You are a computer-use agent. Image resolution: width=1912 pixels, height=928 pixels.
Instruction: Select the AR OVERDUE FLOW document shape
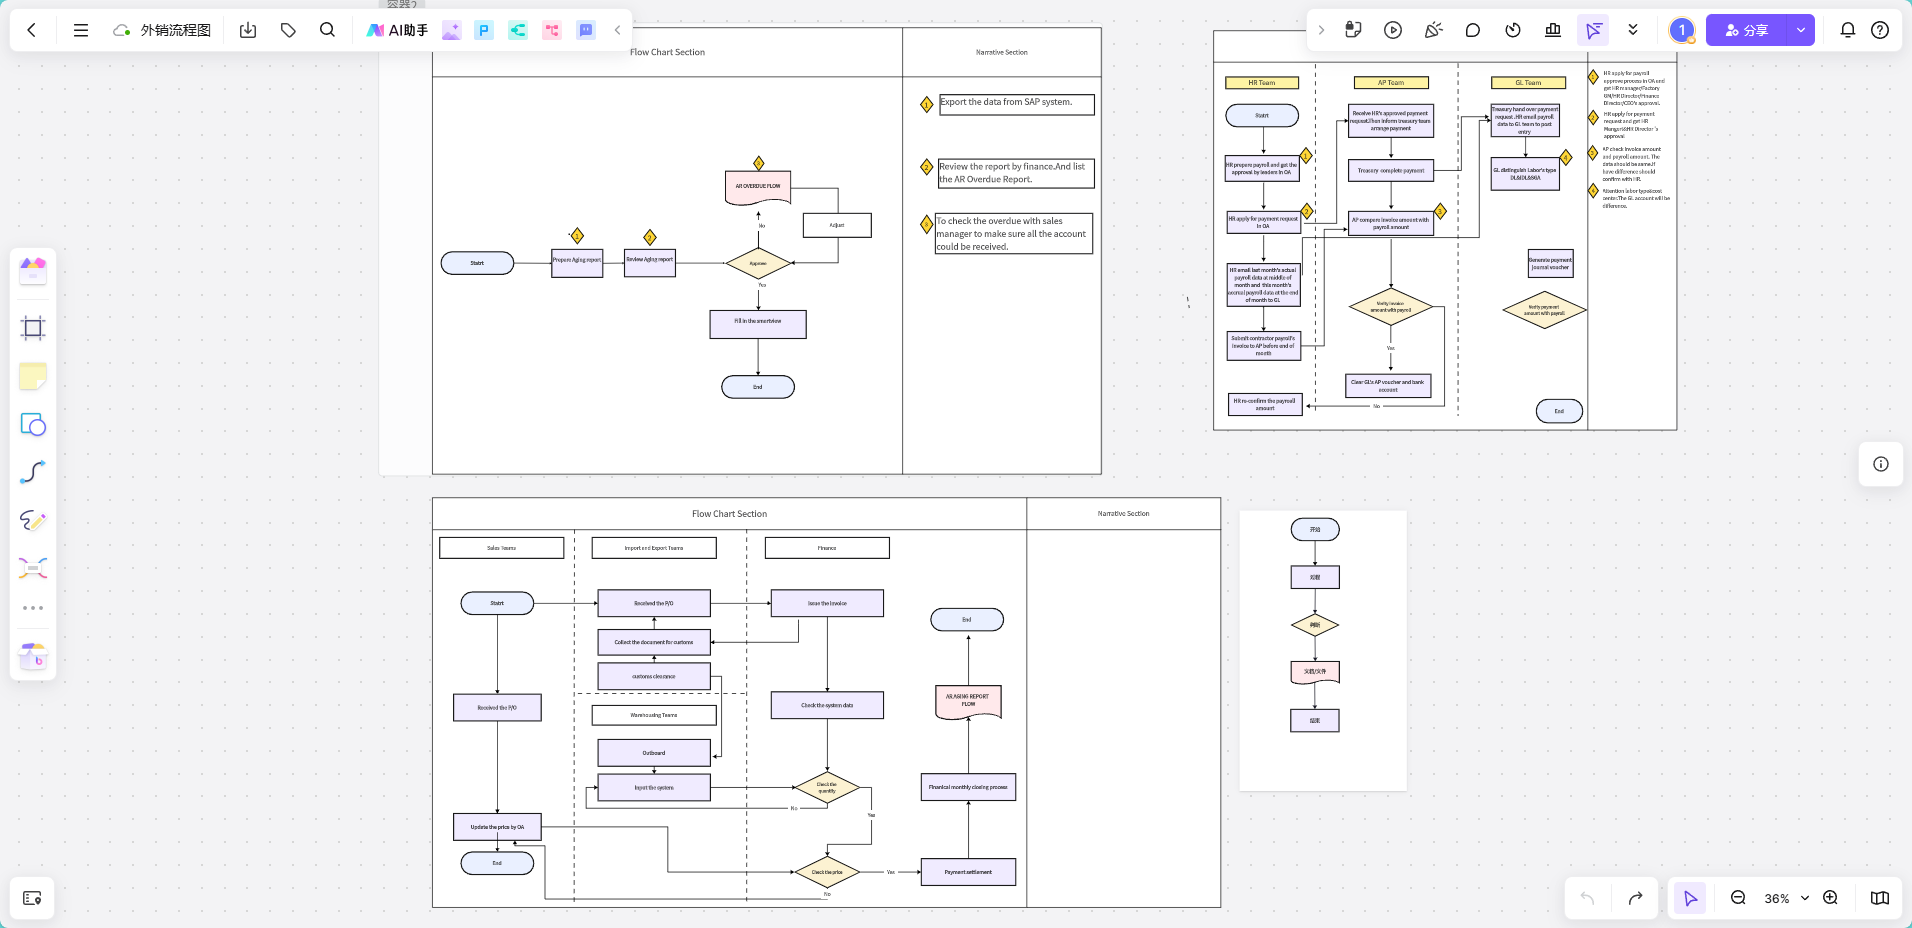pyautogui.click(x=758, y=187)
